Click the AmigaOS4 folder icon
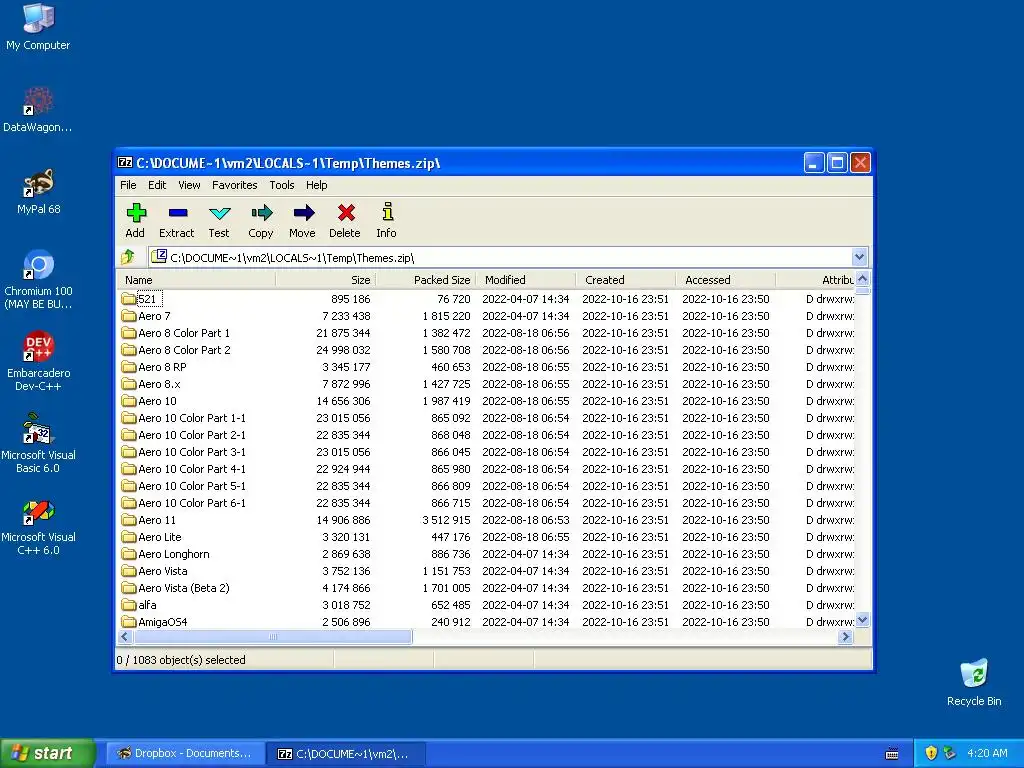 pyautogui.click(x=129, y=622)
